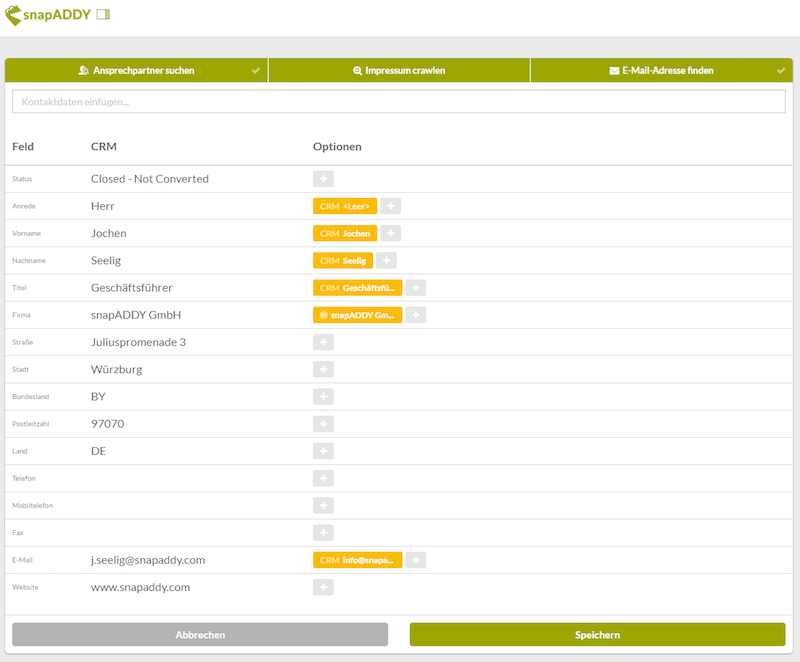Click the snapADDY logo
800x662 pixels.
[x=48, y=16]
